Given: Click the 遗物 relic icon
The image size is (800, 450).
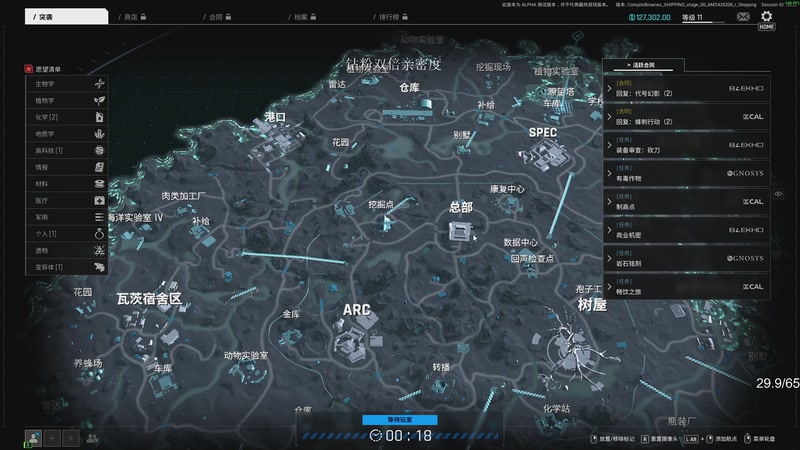Looking at the screenshot, I should click(99, 251).
